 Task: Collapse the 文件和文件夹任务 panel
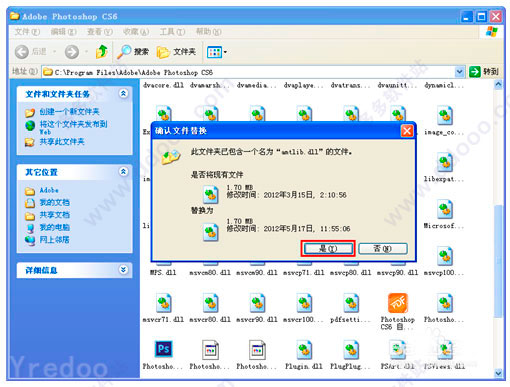(x=123, y=94)
